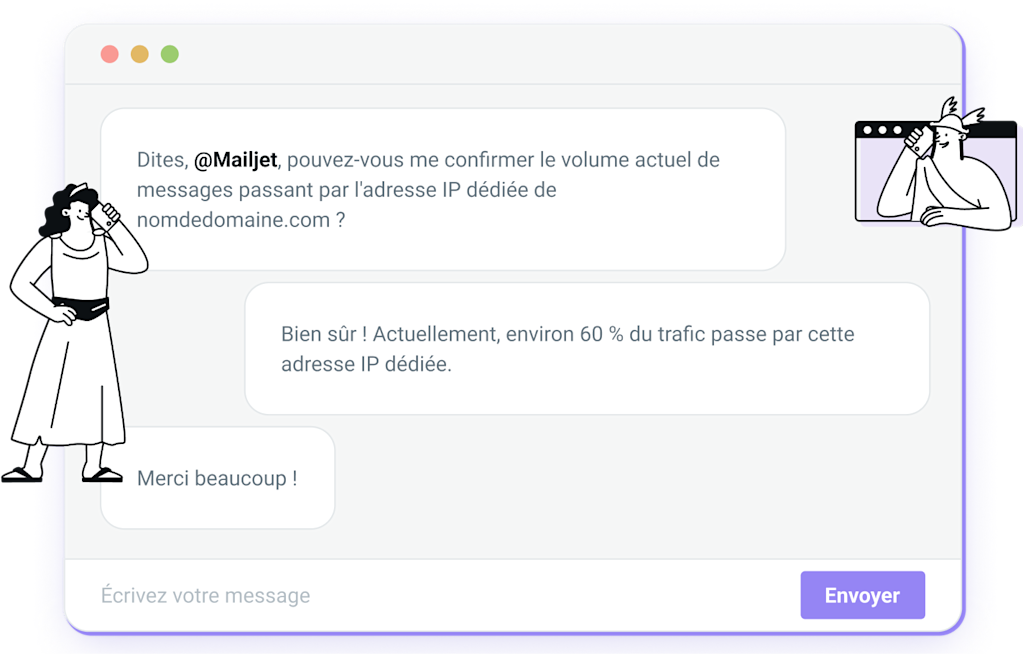Click the first white dot in mini window
1023x654 pixels.
pos(867,130)
